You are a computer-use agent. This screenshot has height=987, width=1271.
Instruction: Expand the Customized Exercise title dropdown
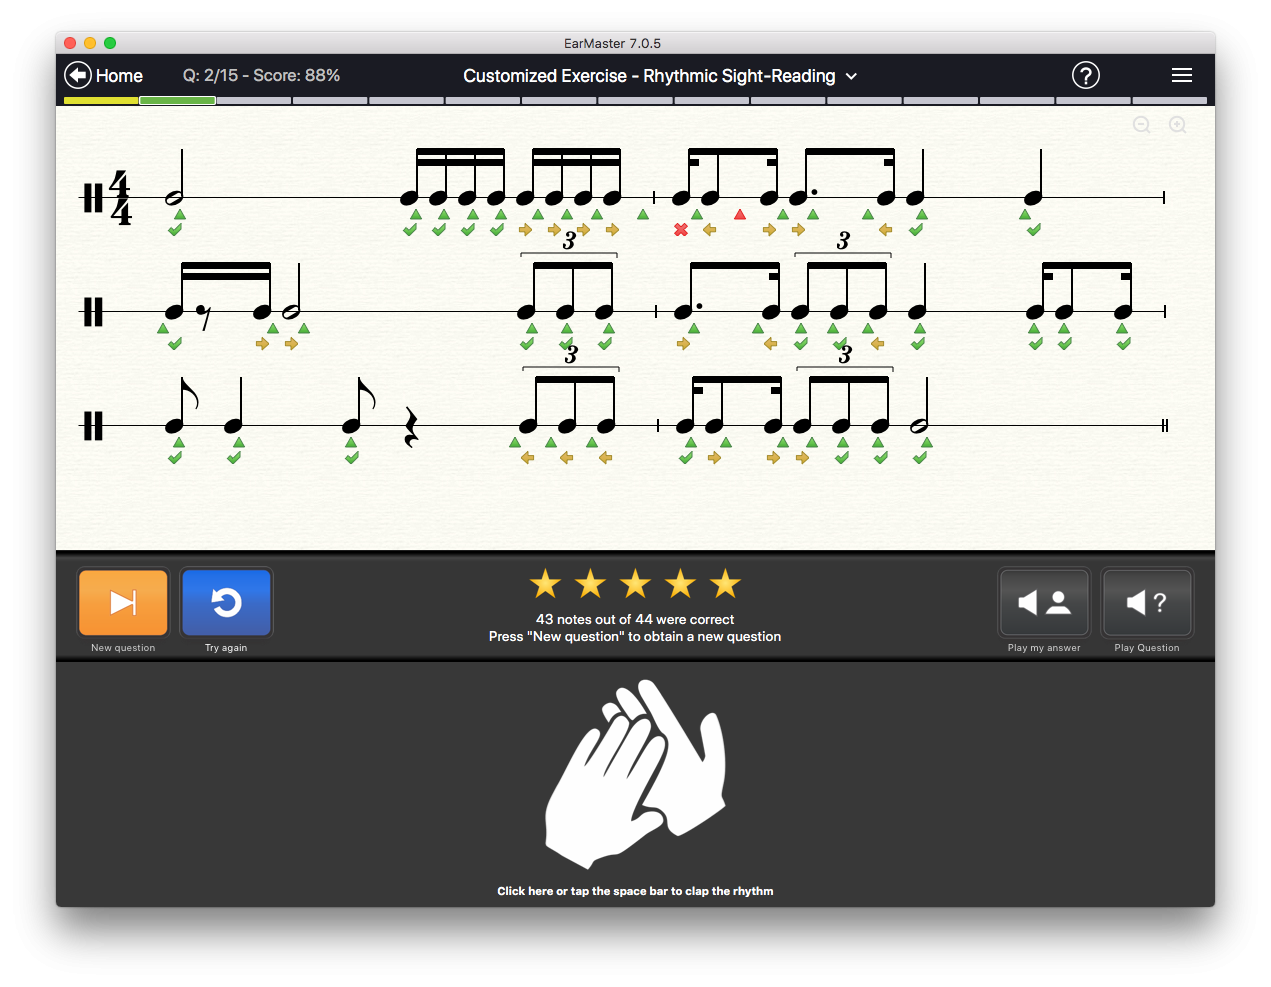852,76
